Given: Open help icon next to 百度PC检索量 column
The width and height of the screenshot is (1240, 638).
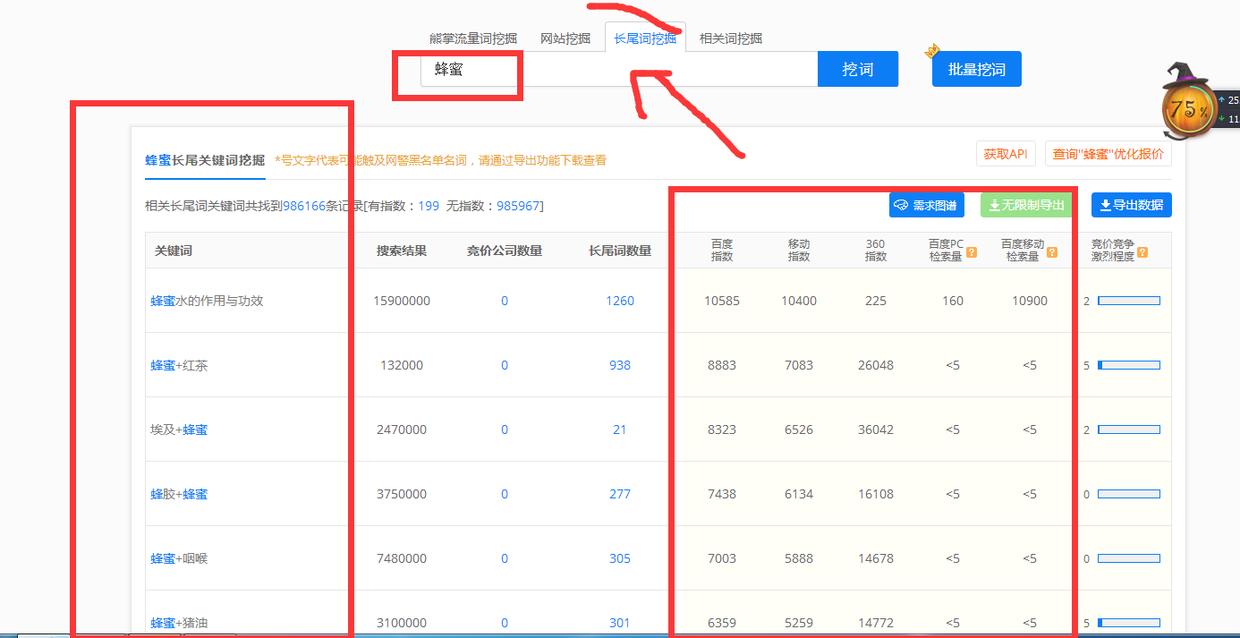Looking at the screenshot, I should [971, 254].
